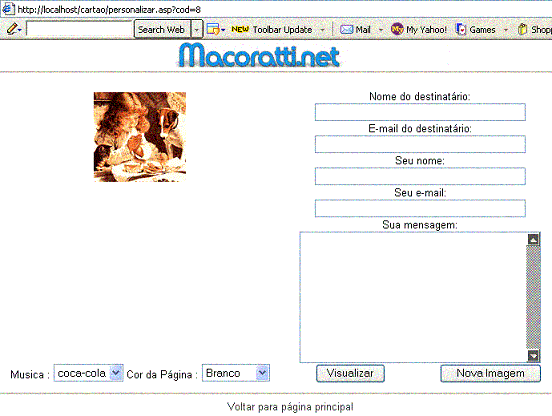Expand the Search Web dropdown arrow
Viewport: 552px width, 416px height.
click(x=196, y=30)
